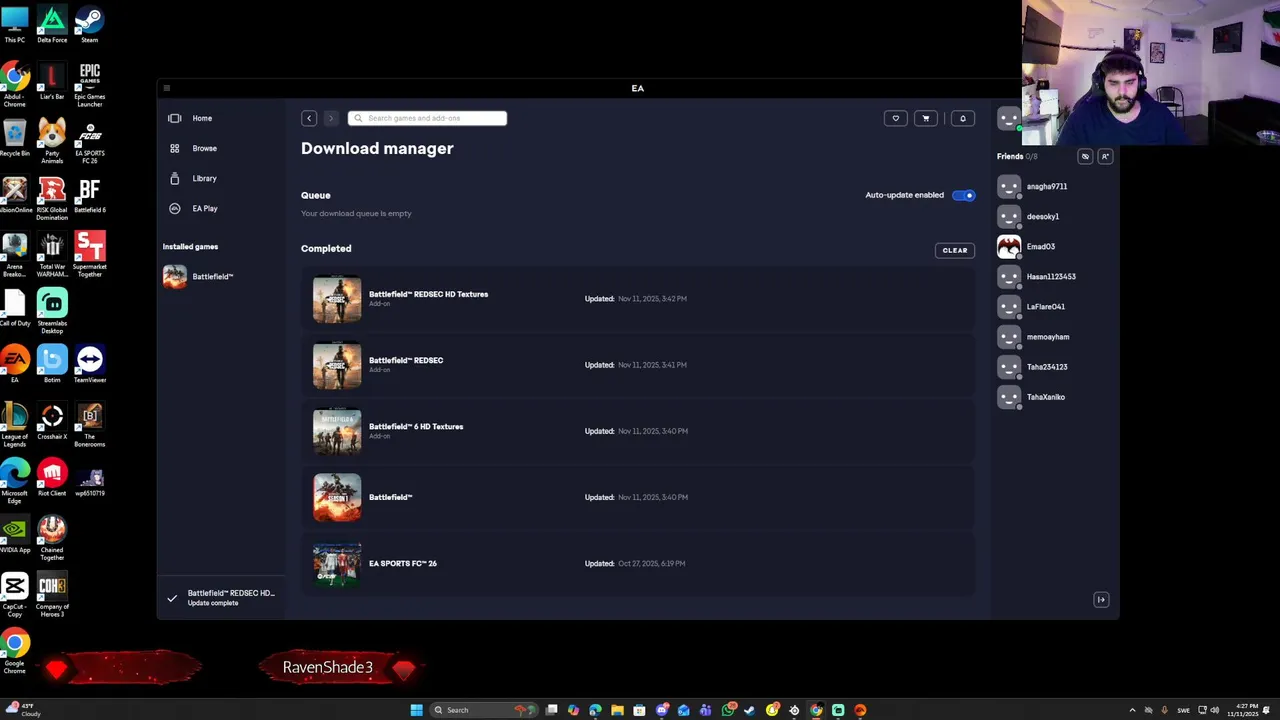Select the Recycle Bin desktop icon

point(14,138)
